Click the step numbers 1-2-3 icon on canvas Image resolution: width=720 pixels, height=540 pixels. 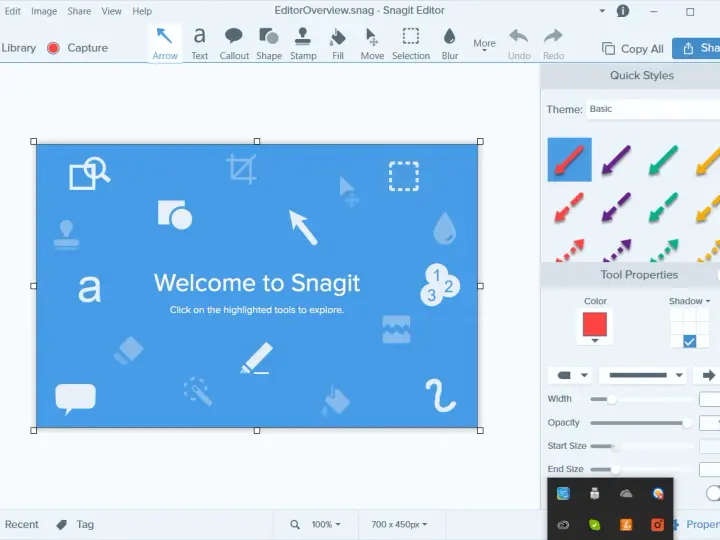(440, 285)
